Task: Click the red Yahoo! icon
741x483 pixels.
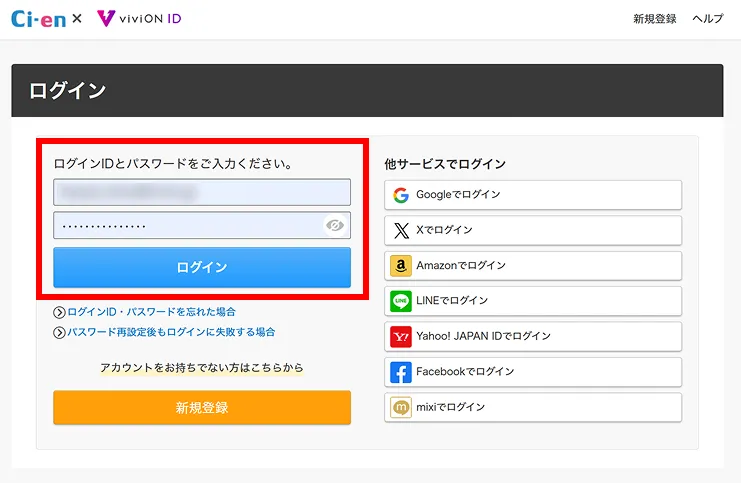Action: (x=401, y=336)
